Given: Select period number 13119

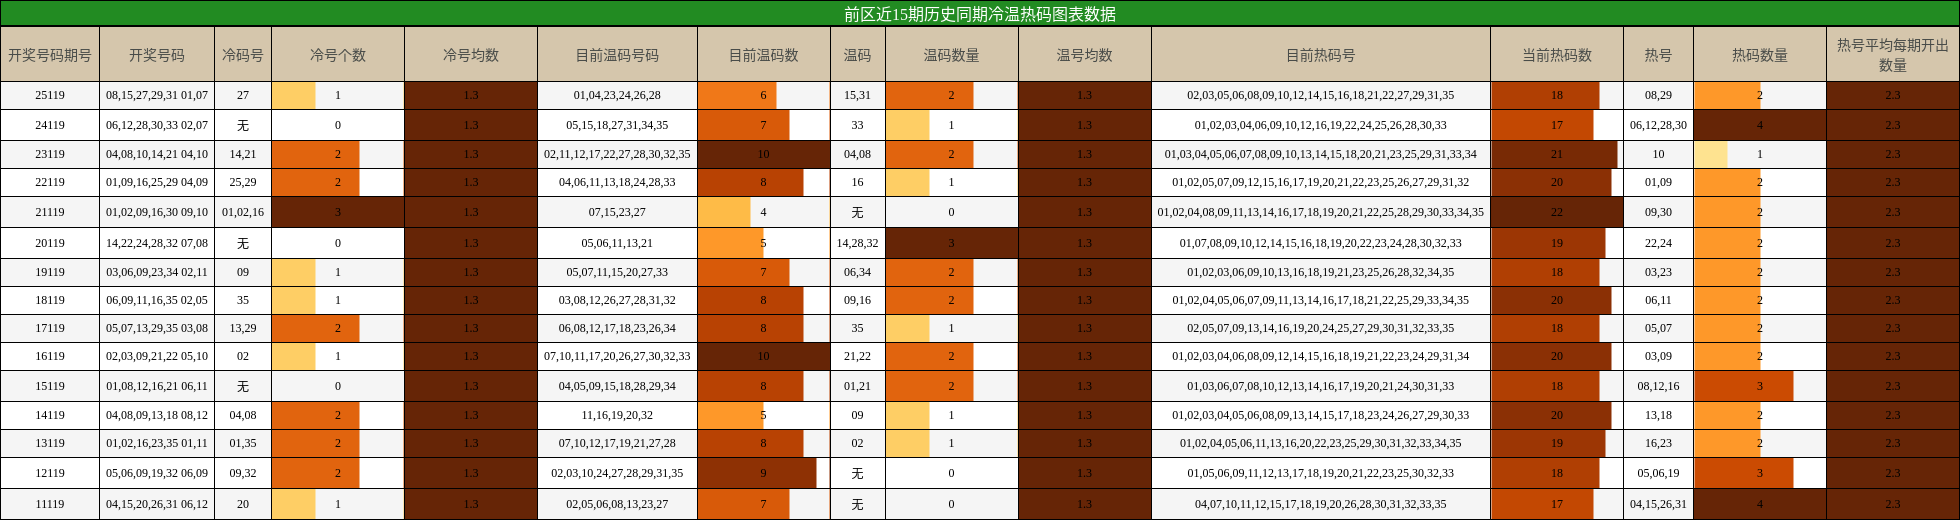Looking at the screenshot, I should click(x=50, y=443).
